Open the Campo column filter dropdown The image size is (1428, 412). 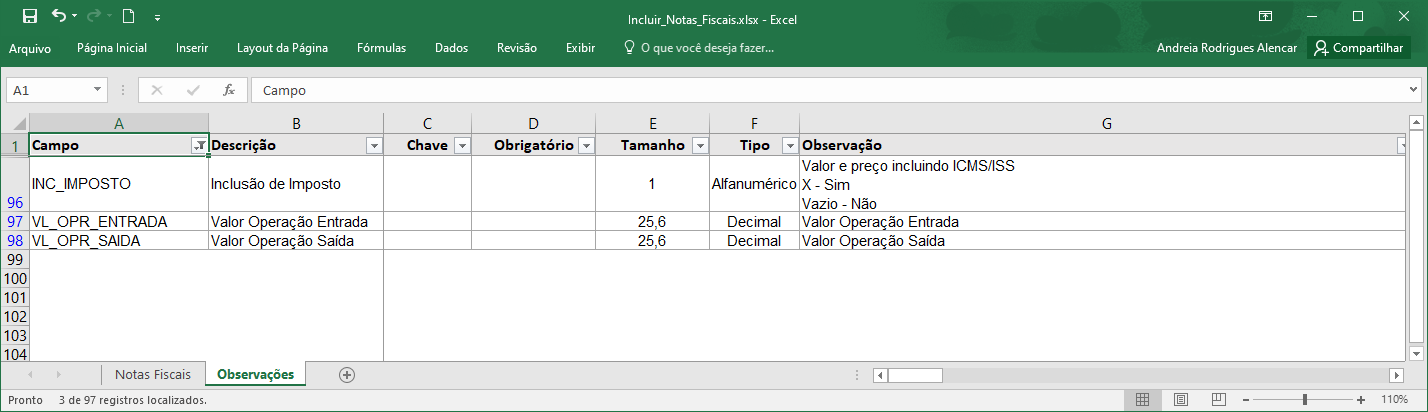click(x=199, y=146)
